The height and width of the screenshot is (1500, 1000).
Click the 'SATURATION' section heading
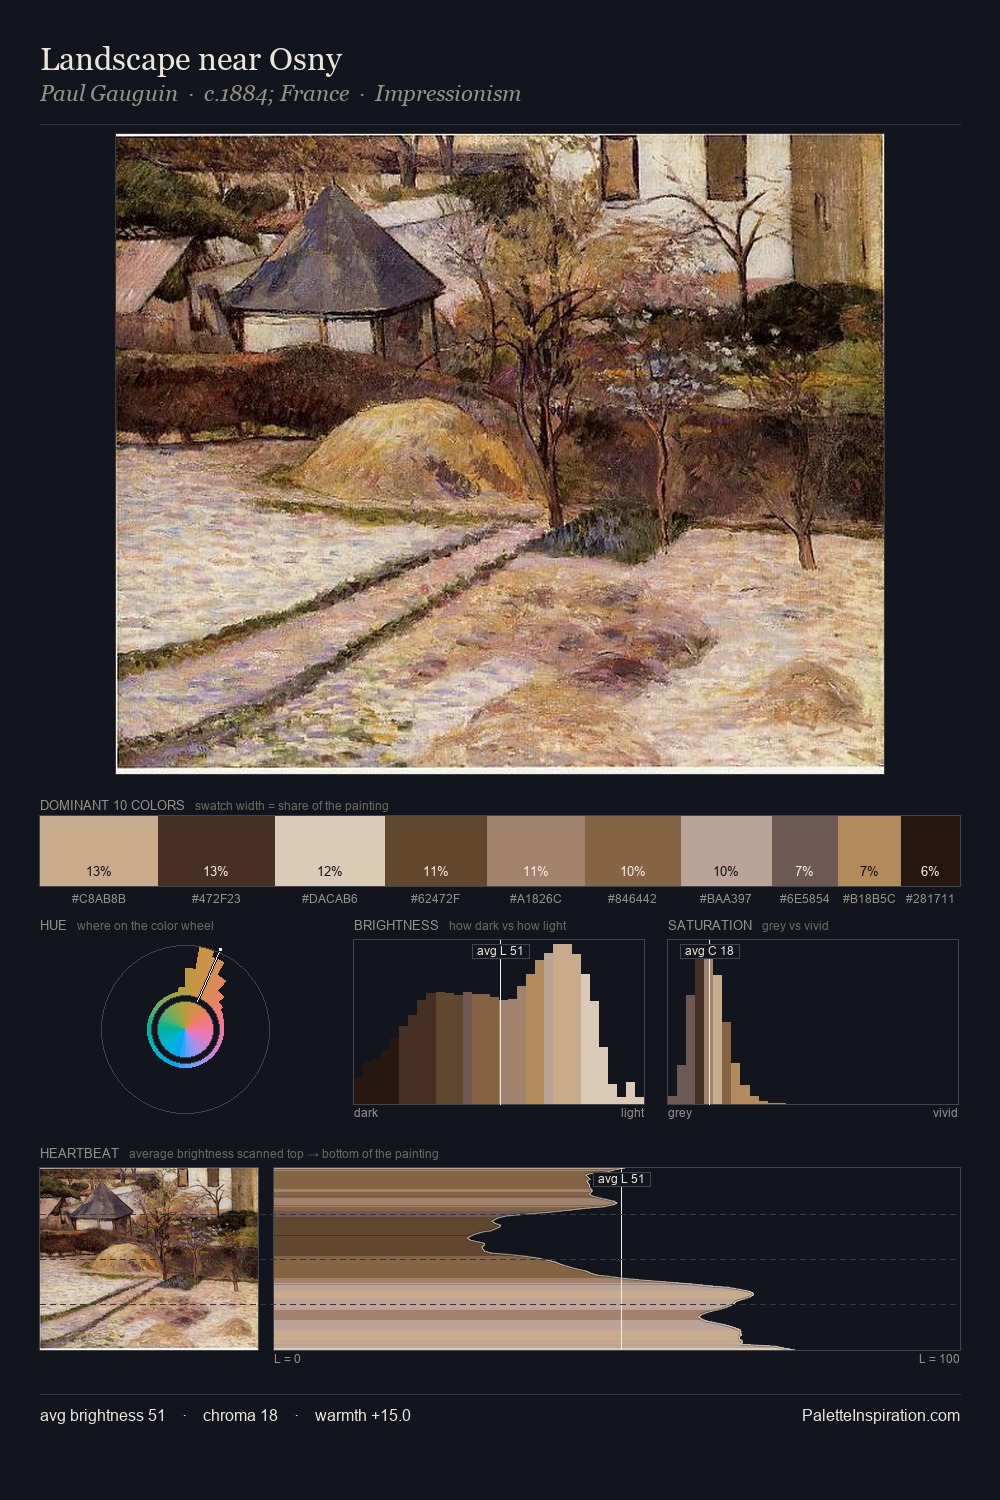point(710,925)
